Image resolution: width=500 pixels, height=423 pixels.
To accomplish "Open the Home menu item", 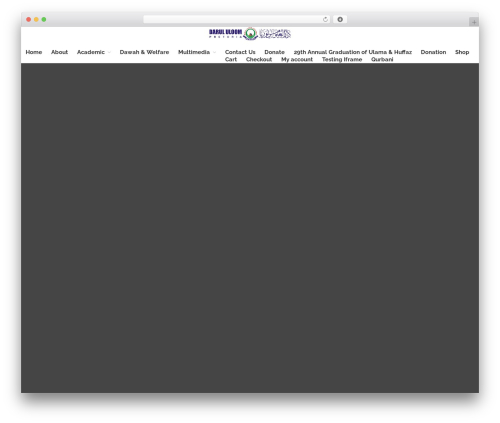I will point(34,52).
